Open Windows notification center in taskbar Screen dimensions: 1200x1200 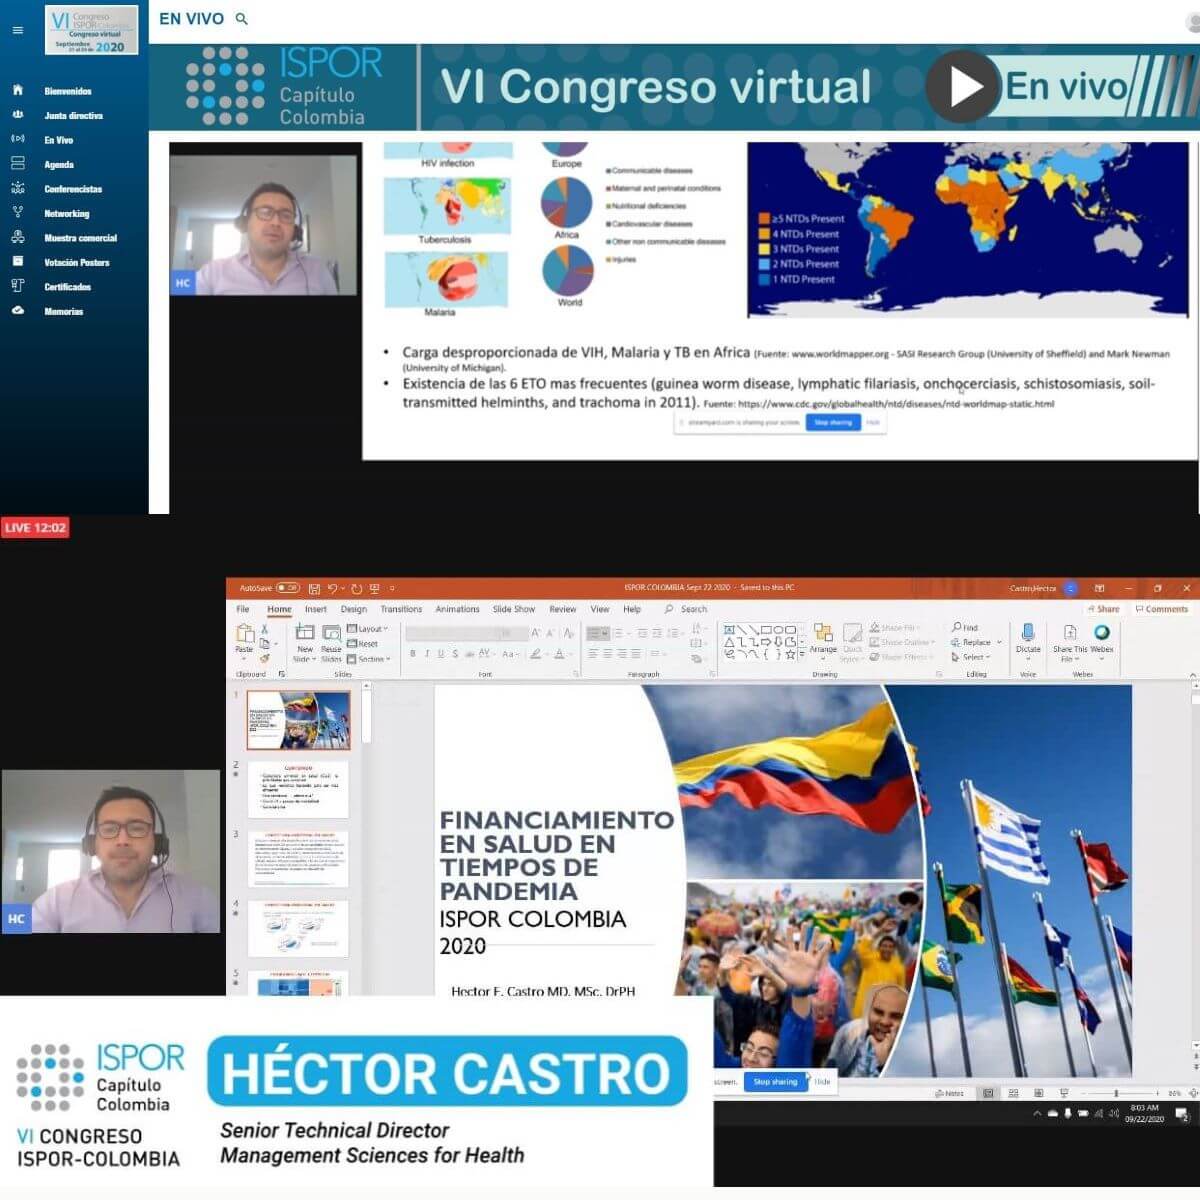(1181, 1114)
